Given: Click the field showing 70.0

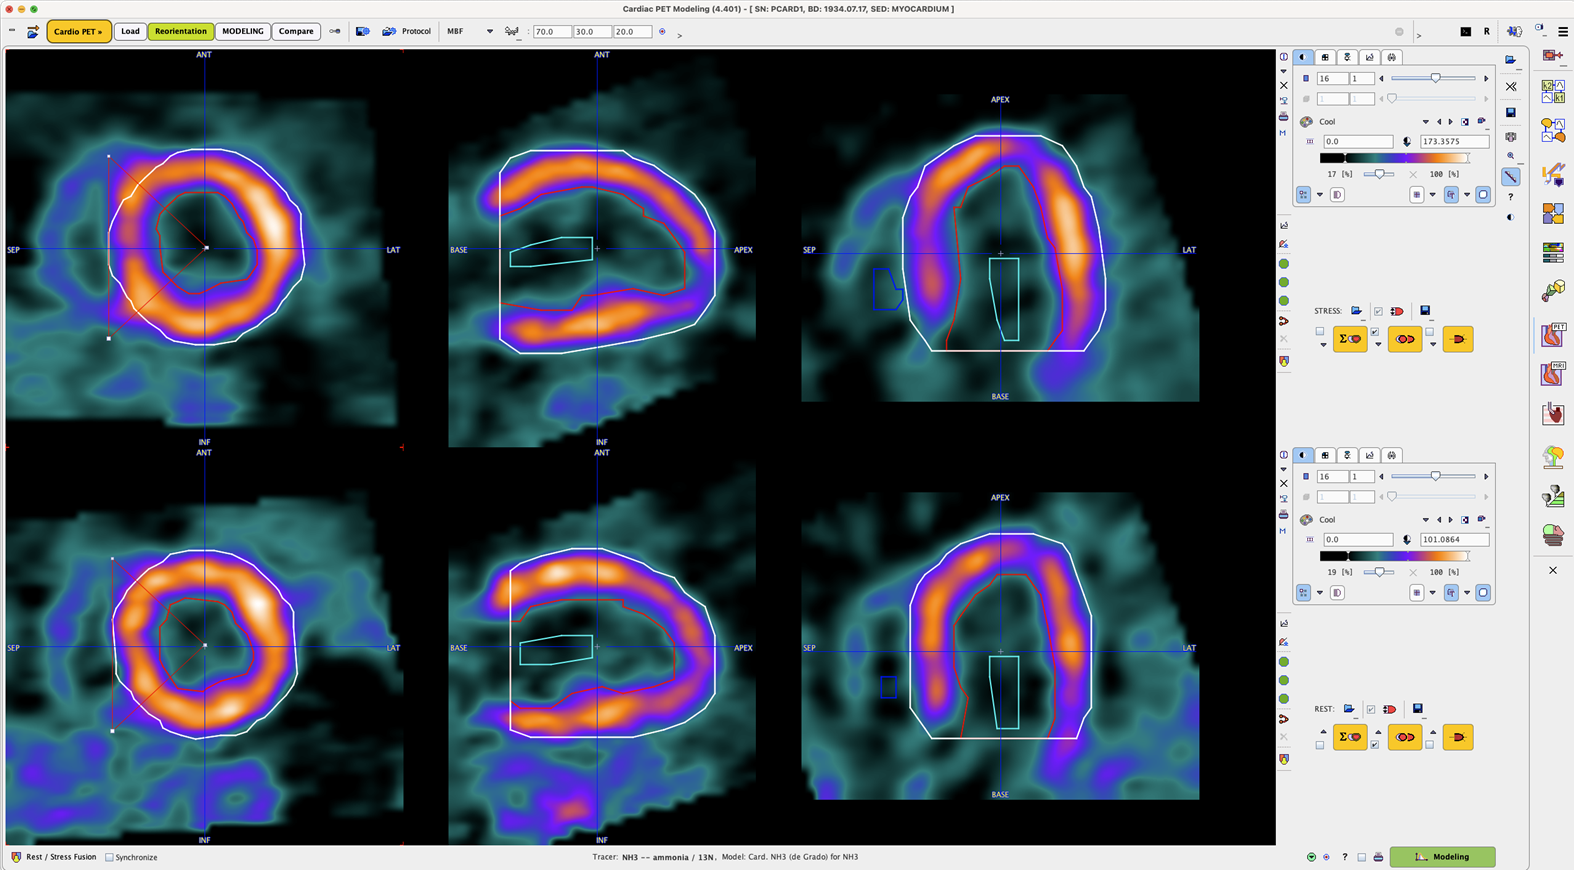Looking at the screenshot, I should pos(551,32).
